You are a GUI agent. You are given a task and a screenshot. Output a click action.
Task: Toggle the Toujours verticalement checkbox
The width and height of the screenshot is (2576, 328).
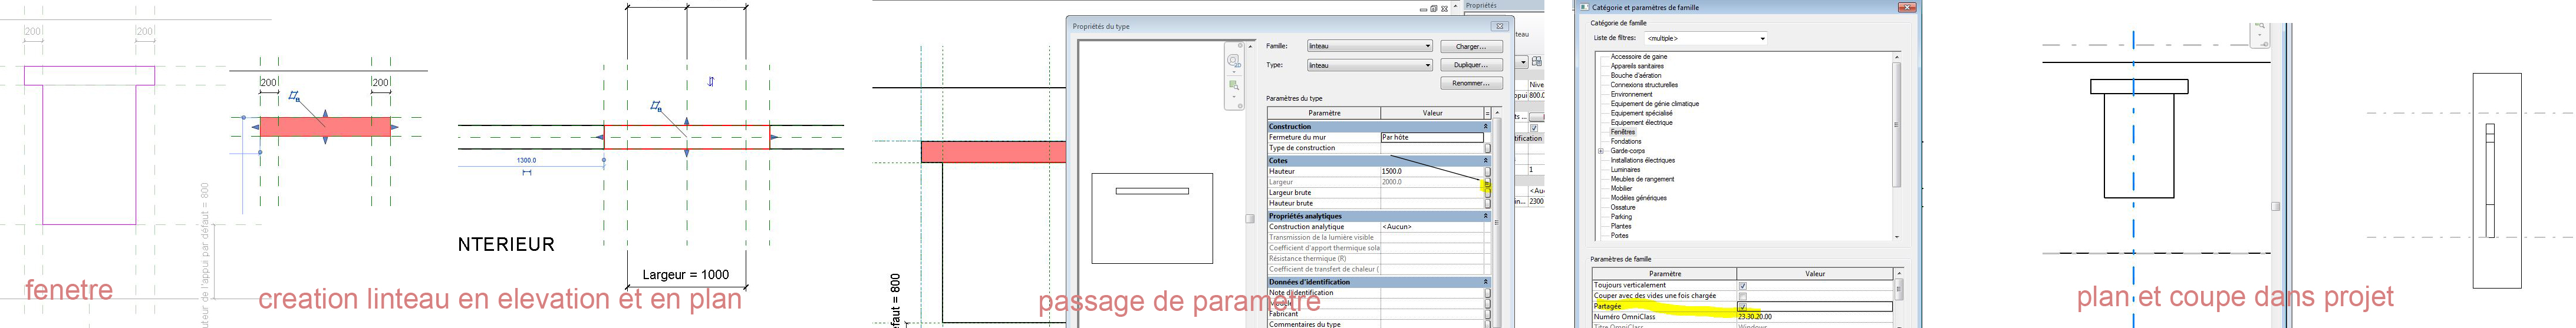point(1743,286)
